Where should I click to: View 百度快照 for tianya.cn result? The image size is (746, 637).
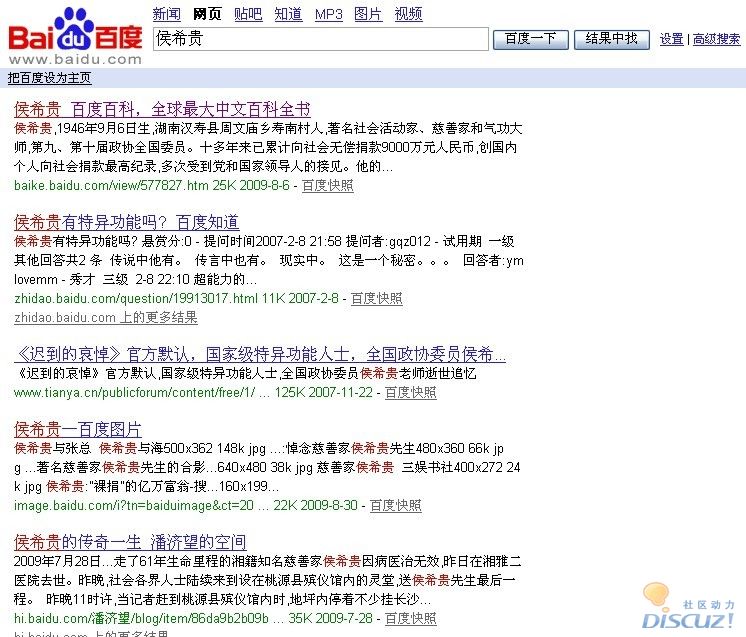point(411,392)
